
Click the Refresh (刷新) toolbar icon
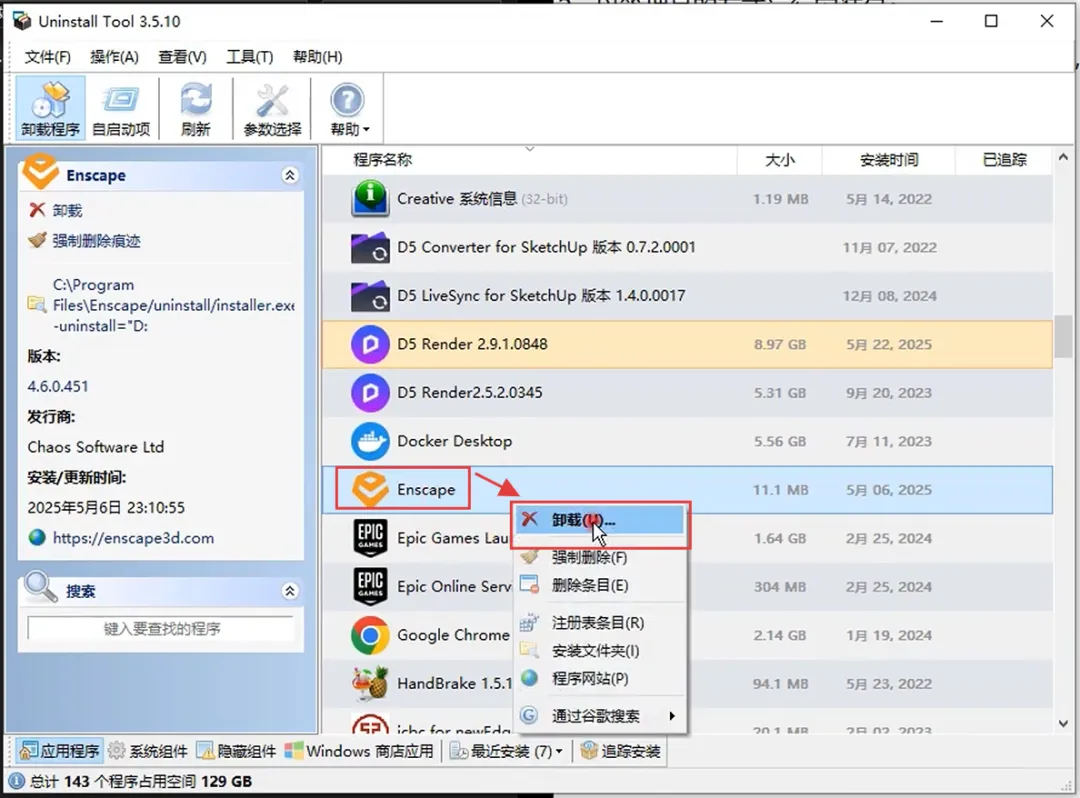[x=196, y=108]
